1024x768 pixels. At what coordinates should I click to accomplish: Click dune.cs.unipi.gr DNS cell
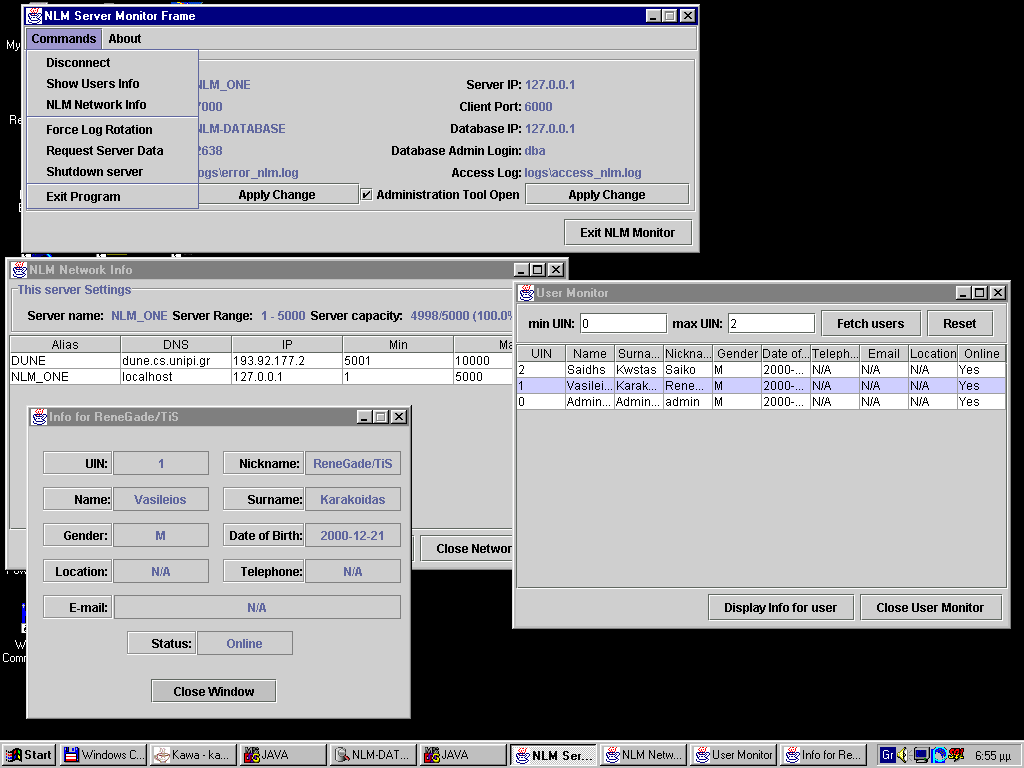(x=176, y=360)
